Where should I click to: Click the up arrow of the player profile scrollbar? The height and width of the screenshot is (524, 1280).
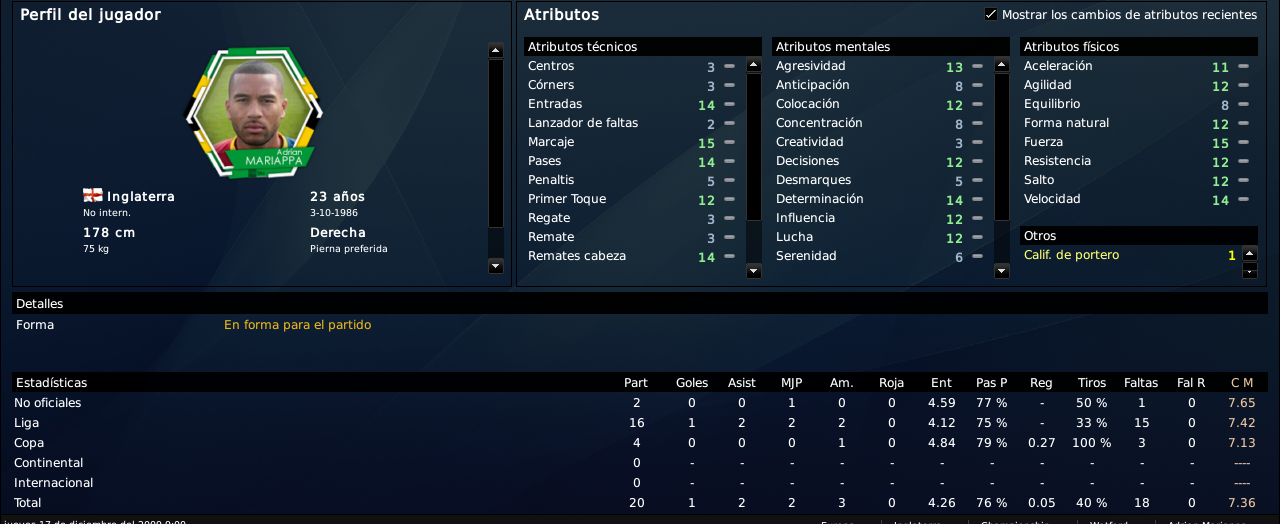(x=496, y=51)
